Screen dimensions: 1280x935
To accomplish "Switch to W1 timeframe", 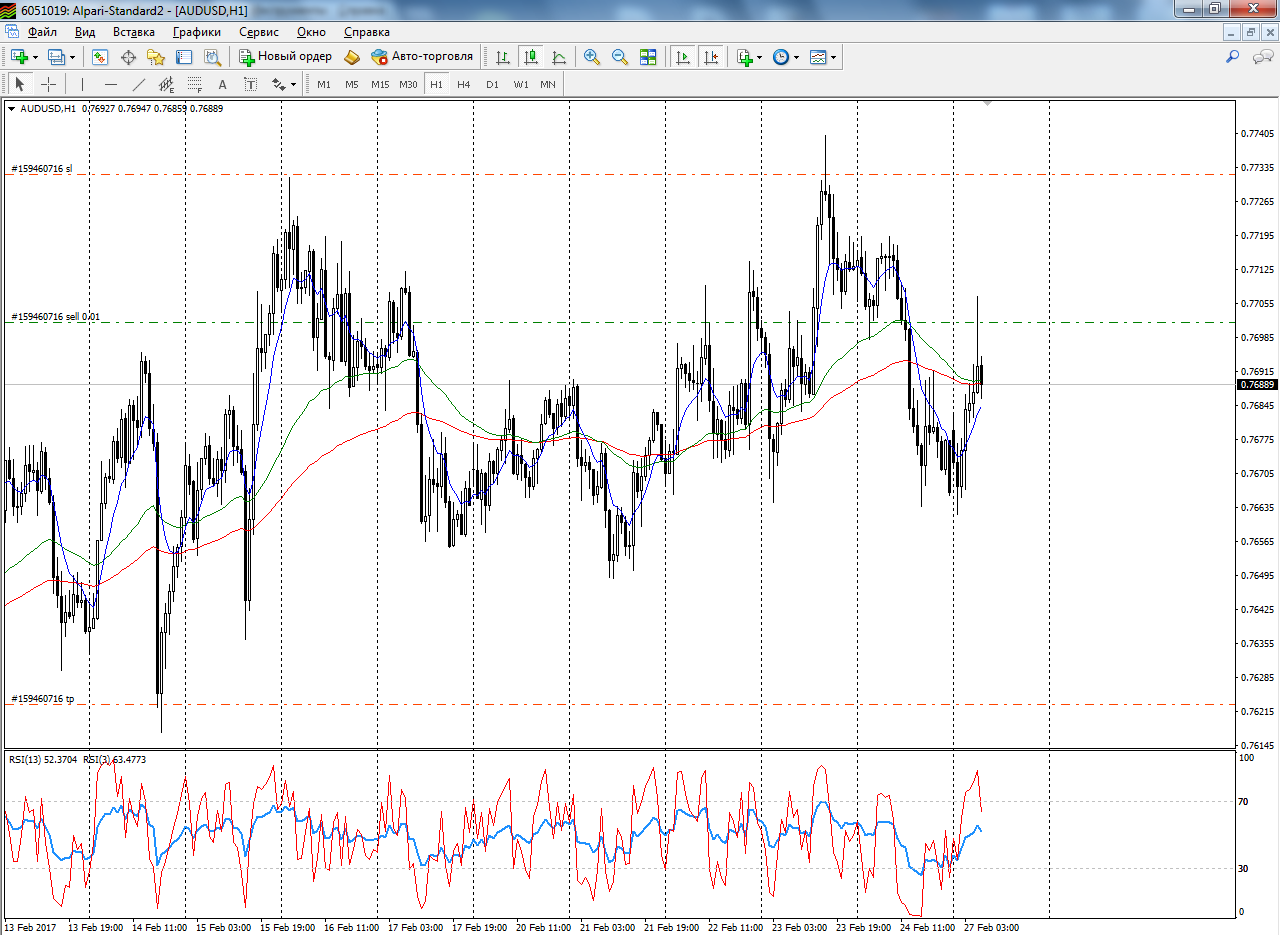I will click(x=521, y=84).
